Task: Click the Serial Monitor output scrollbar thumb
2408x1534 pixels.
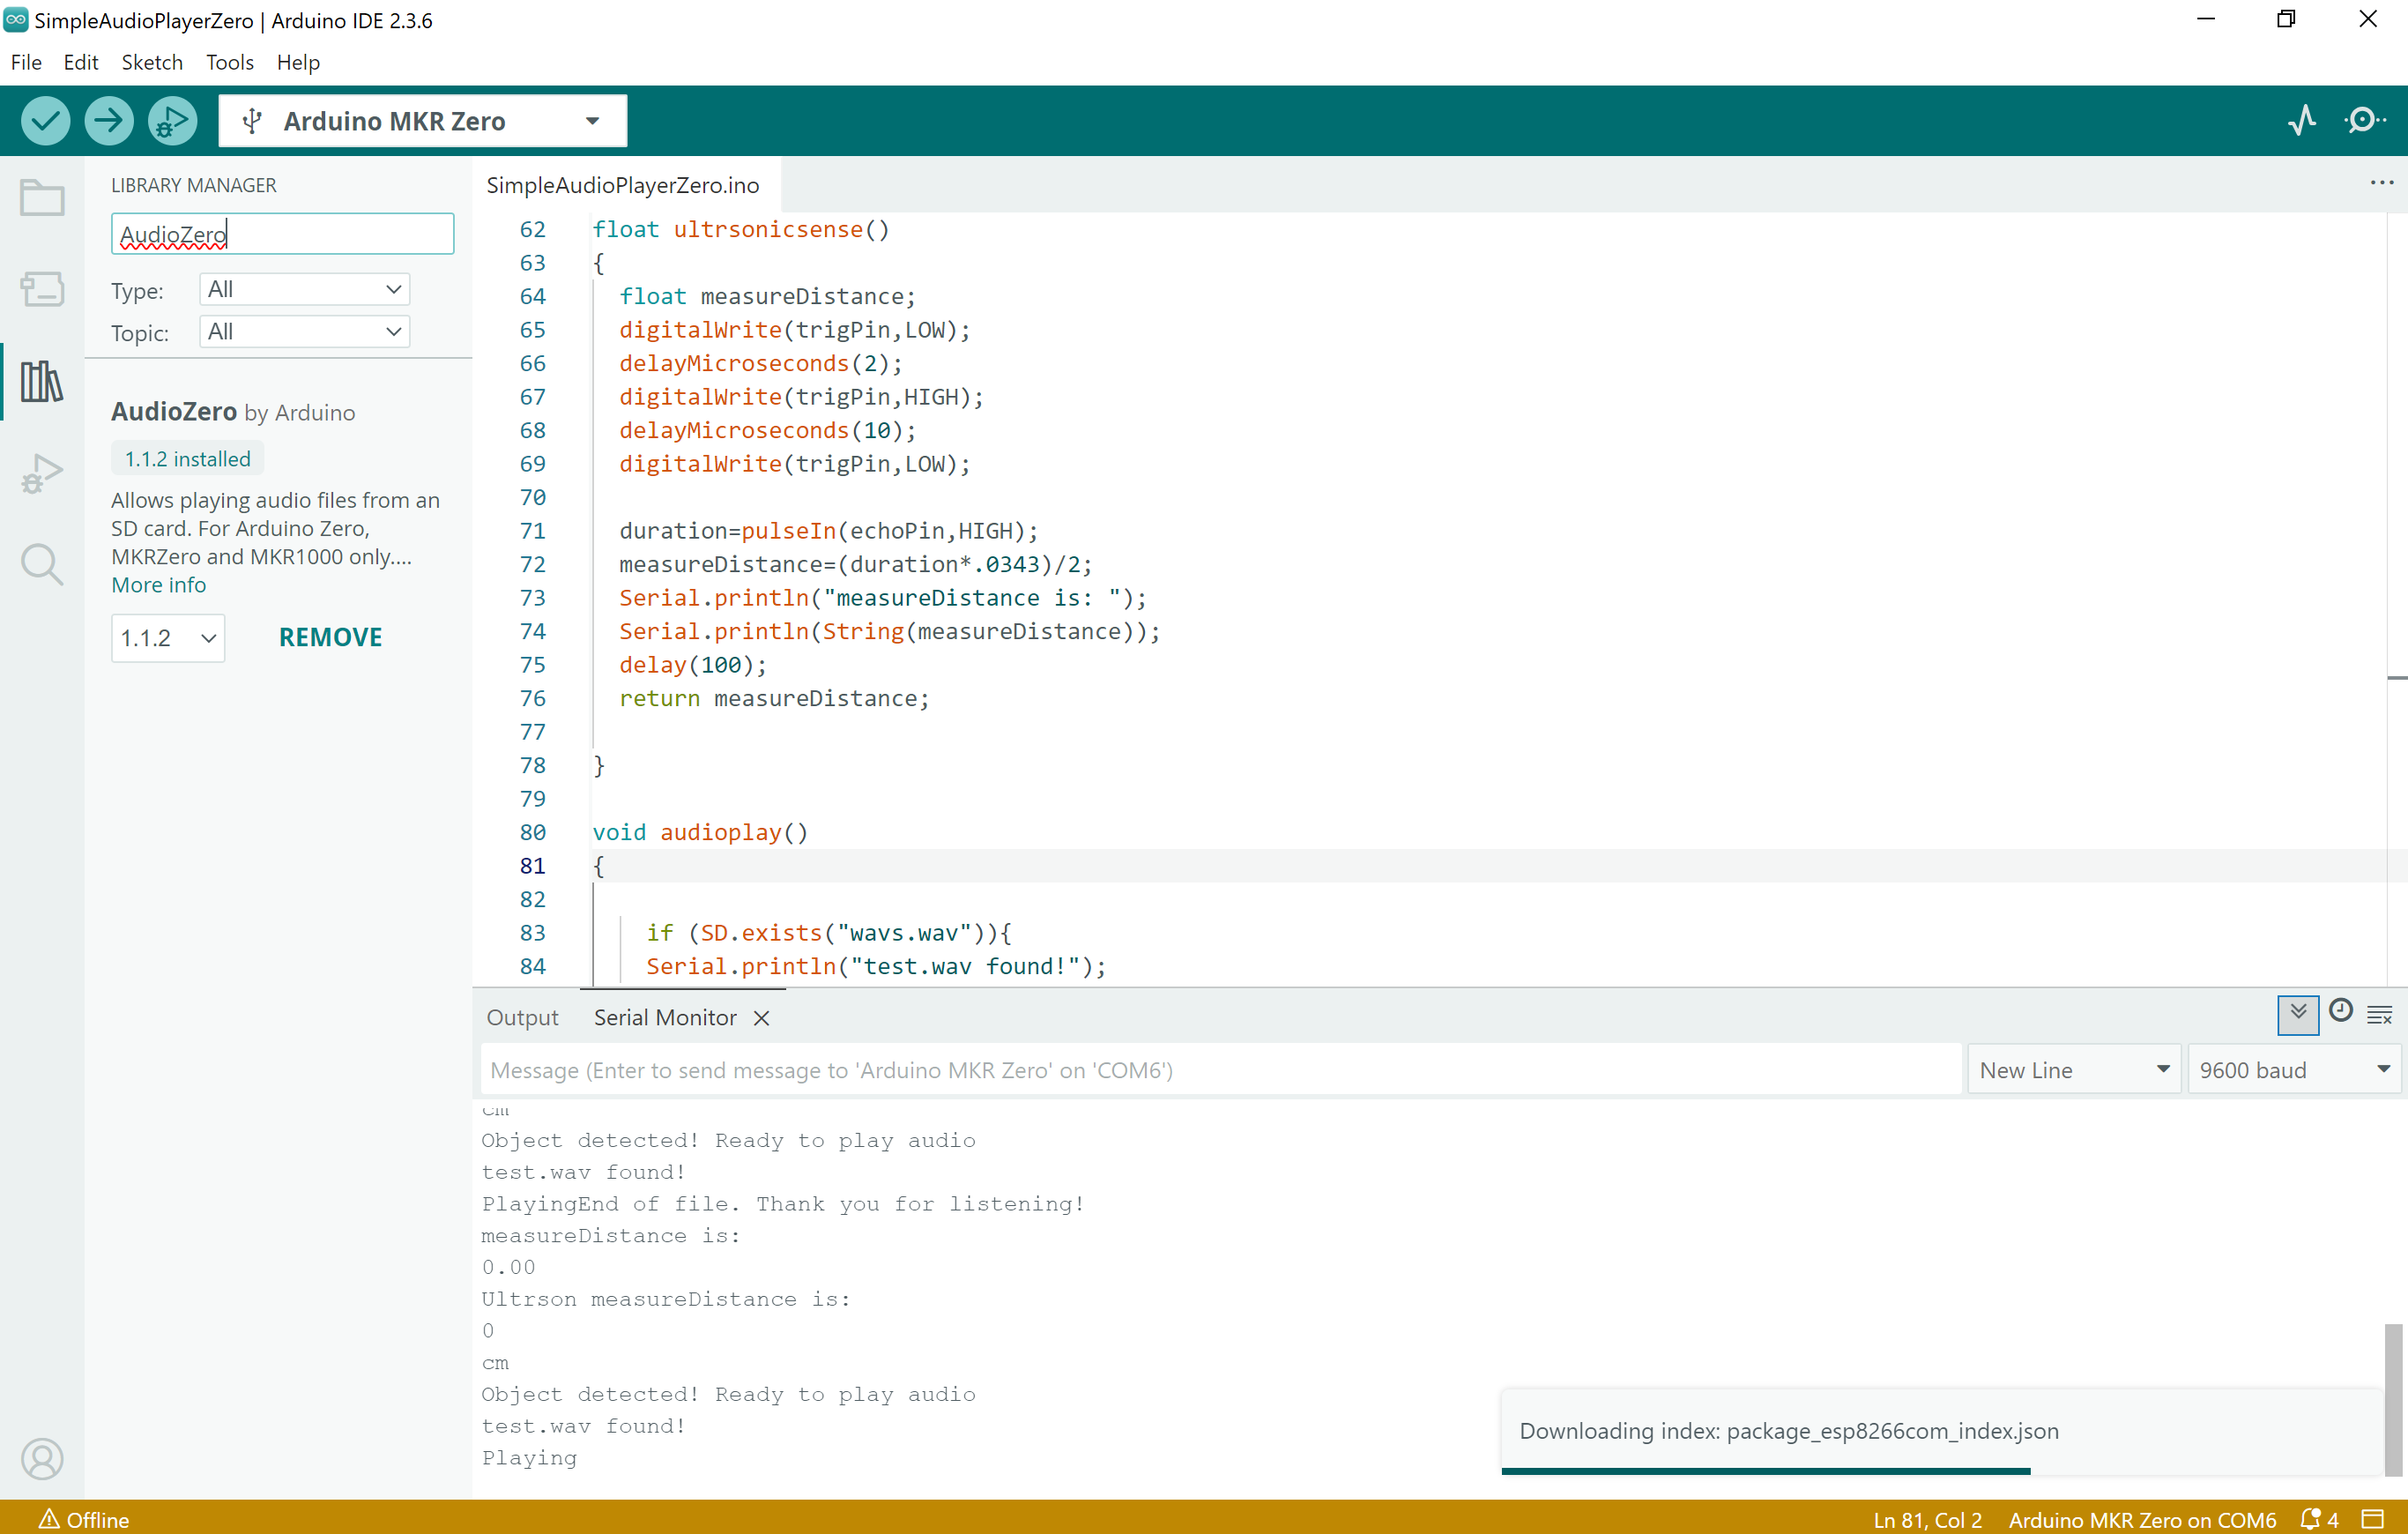Action: click(x=2392, y=1398)
